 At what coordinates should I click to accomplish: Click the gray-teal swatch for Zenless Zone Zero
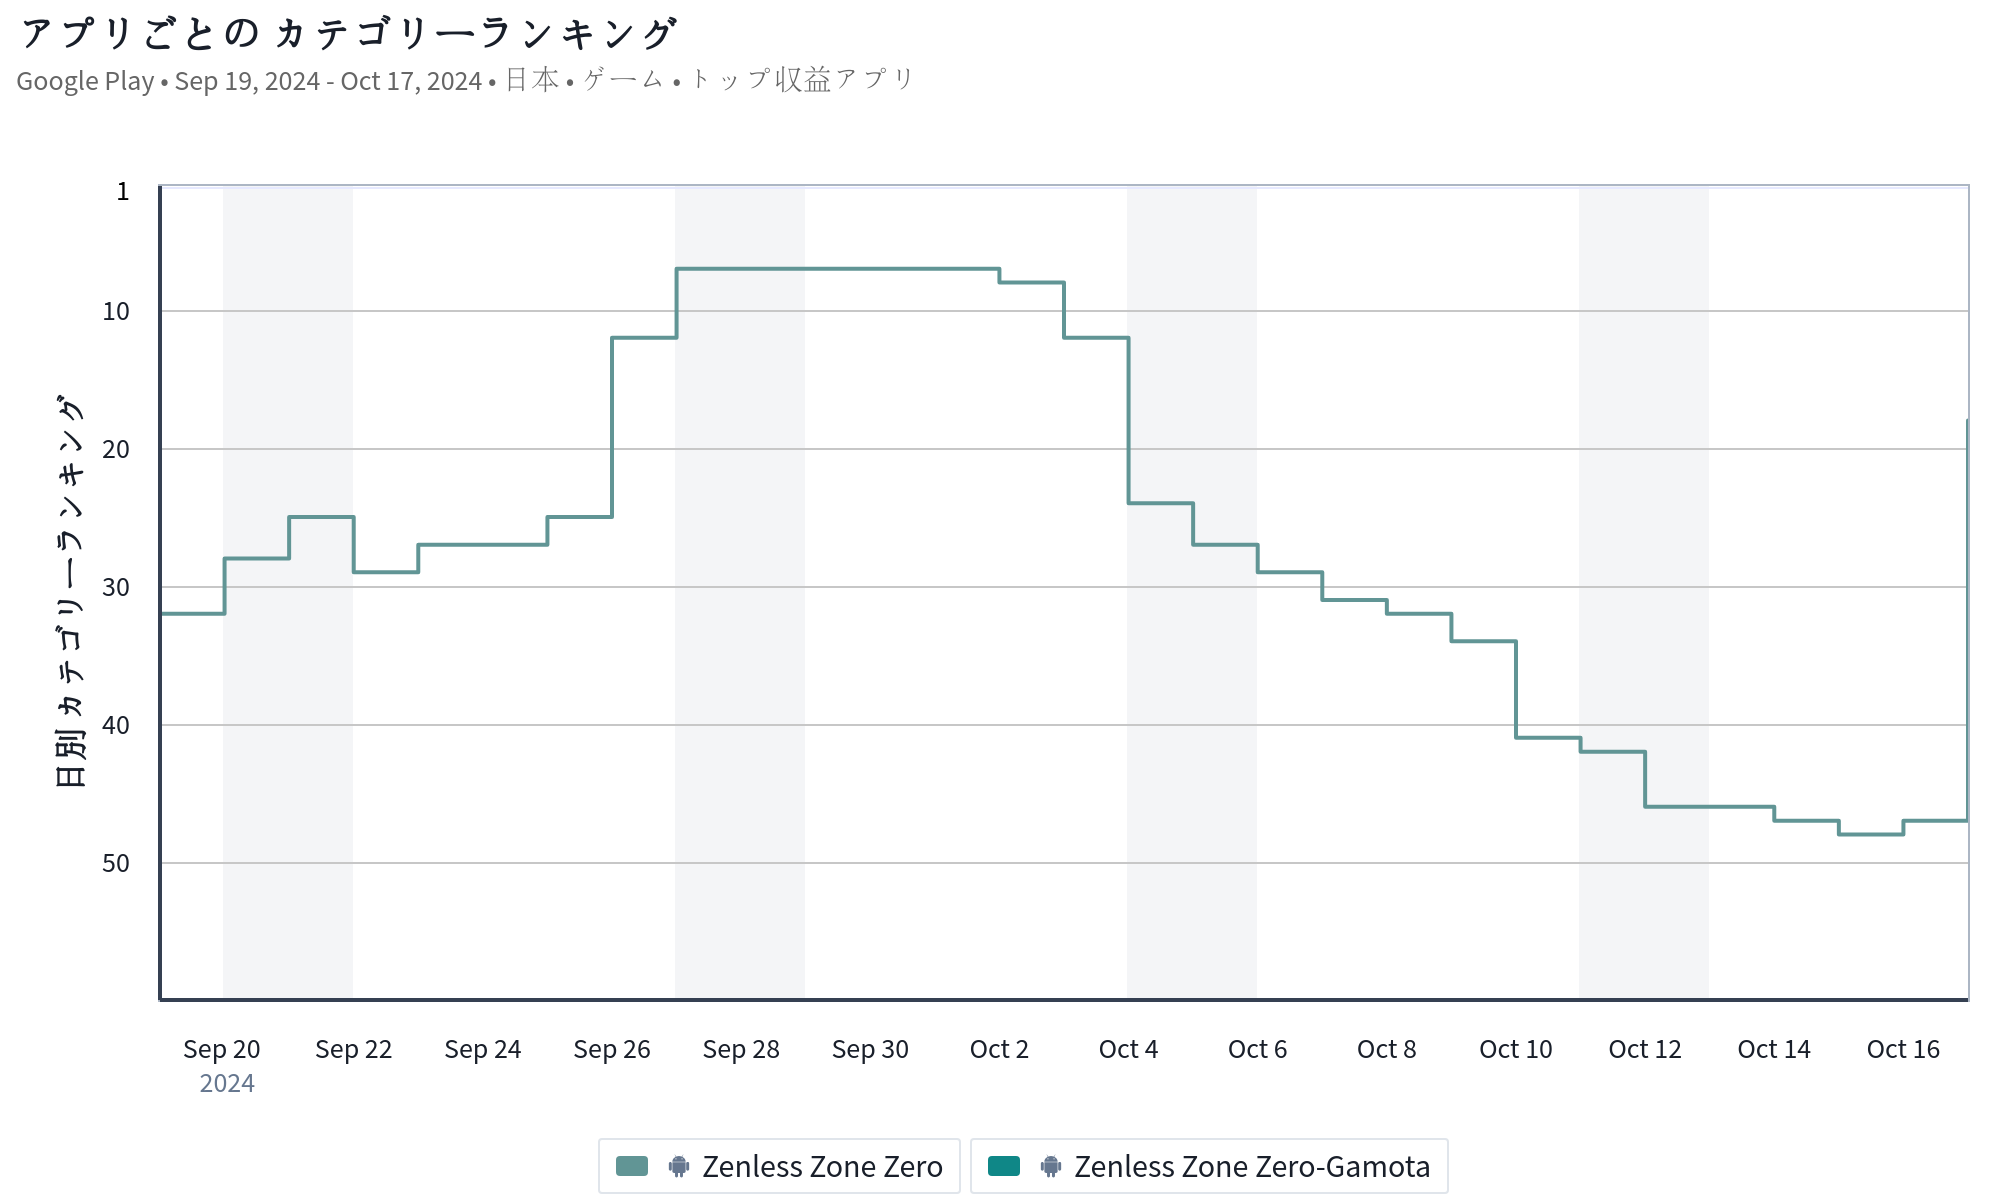(x=632, y=1166)
